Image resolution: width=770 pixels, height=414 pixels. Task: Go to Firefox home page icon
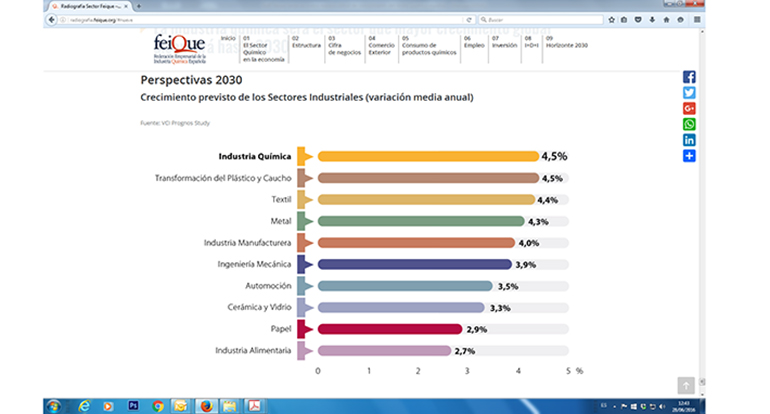tap(667, 19)
